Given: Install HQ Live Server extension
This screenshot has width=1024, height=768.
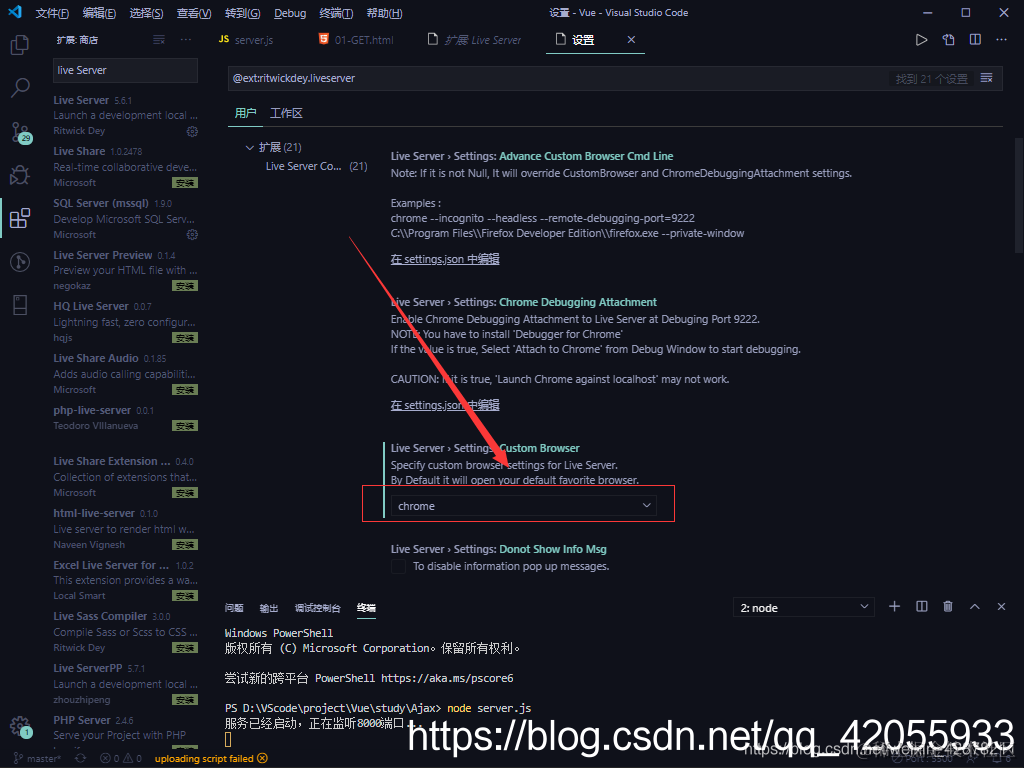Looking at the screenshot, I should click(x=185, y=338).
